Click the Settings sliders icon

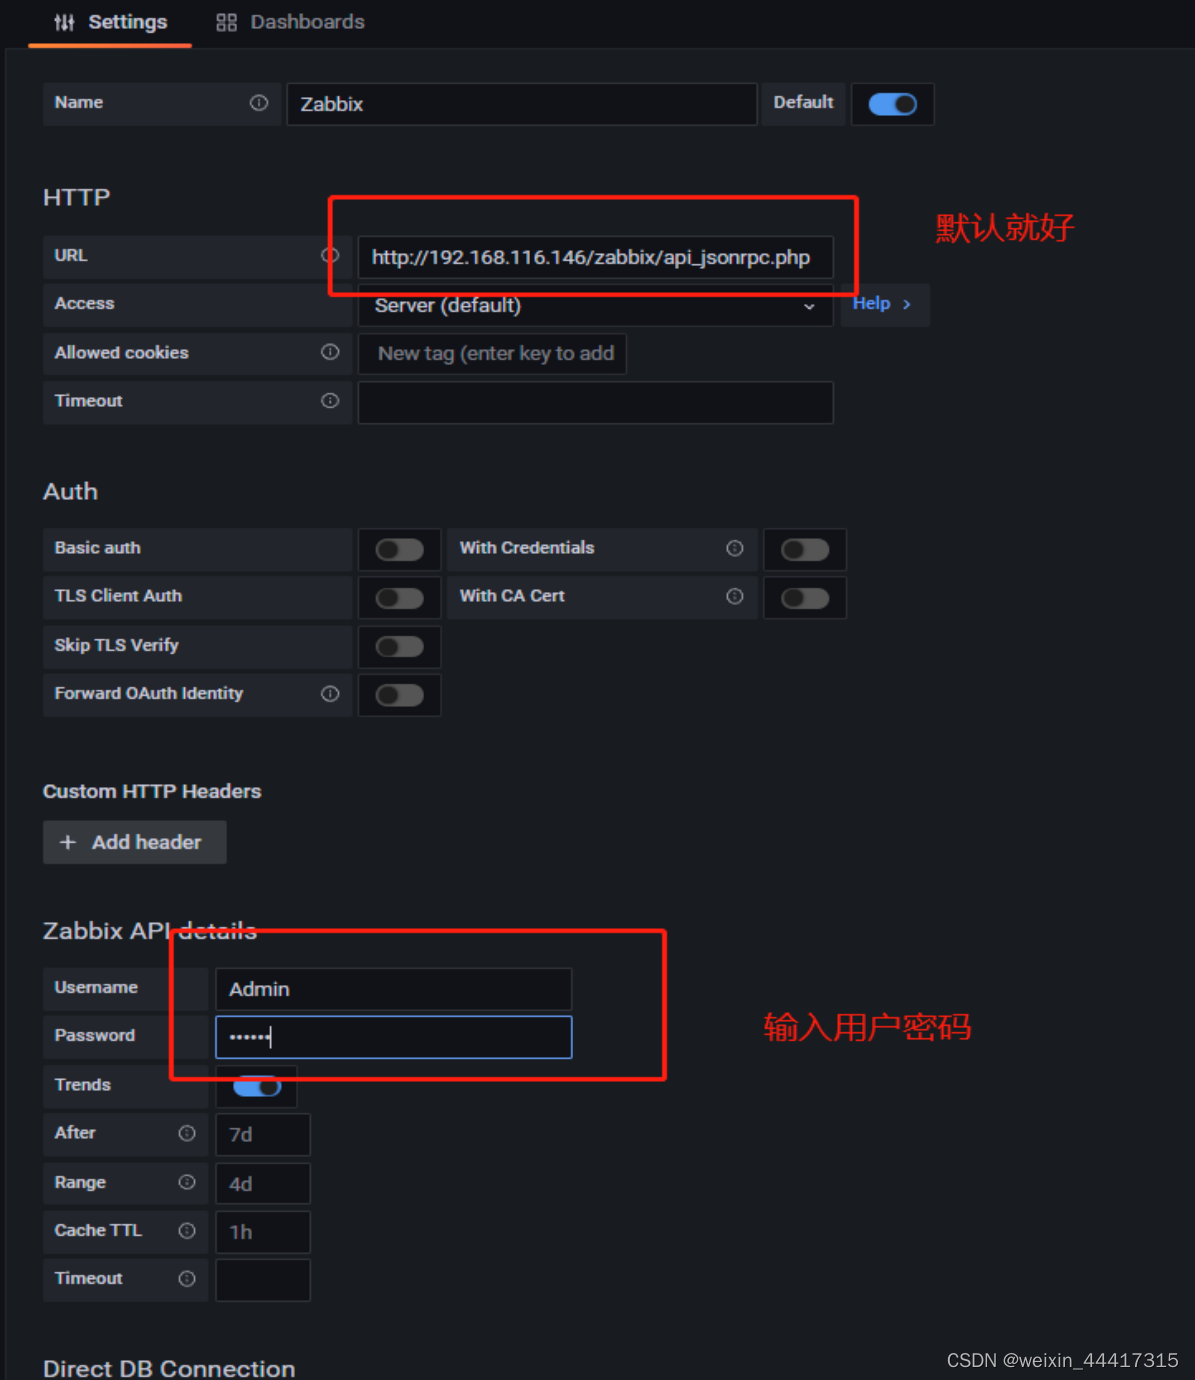[x=63, y=22]
